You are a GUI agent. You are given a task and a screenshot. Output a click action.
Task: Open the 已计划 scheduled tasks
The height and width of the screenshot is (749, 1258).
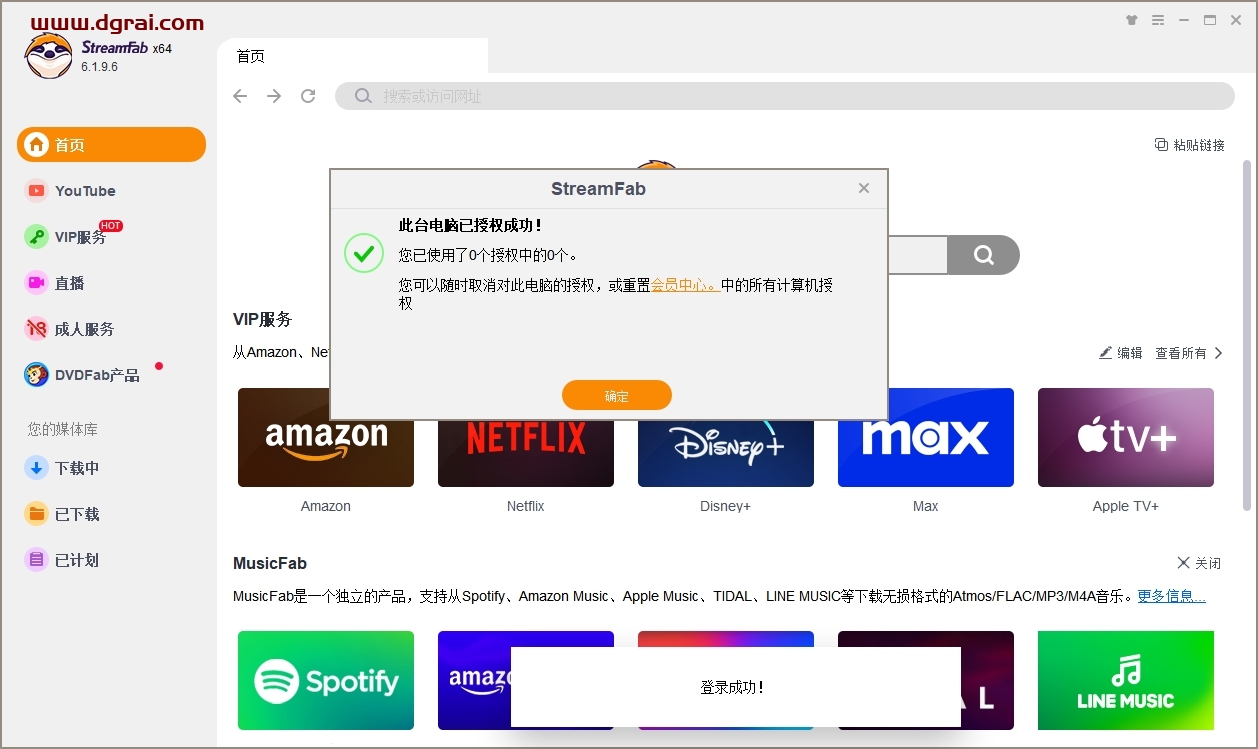76,559
